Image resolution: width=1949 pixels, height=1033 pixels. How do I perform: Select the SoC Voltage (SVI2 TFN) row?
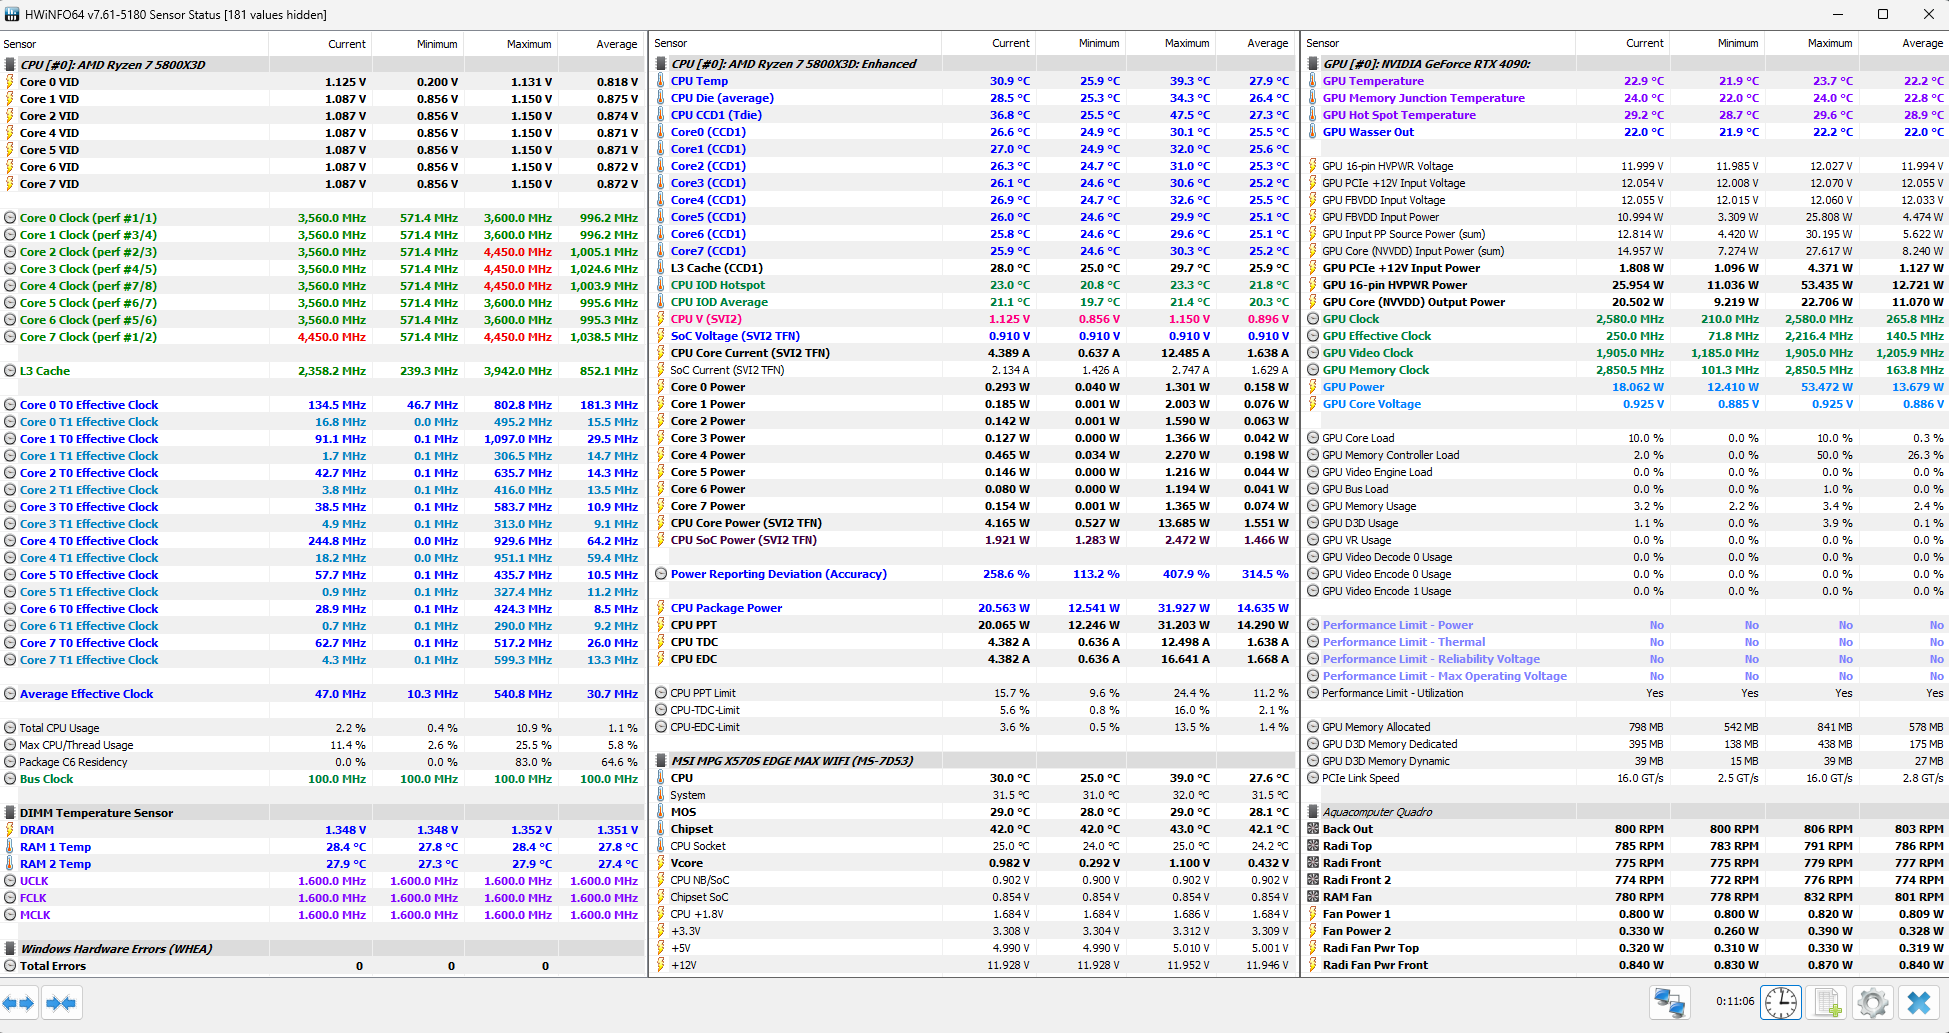(x=973, y=336)
